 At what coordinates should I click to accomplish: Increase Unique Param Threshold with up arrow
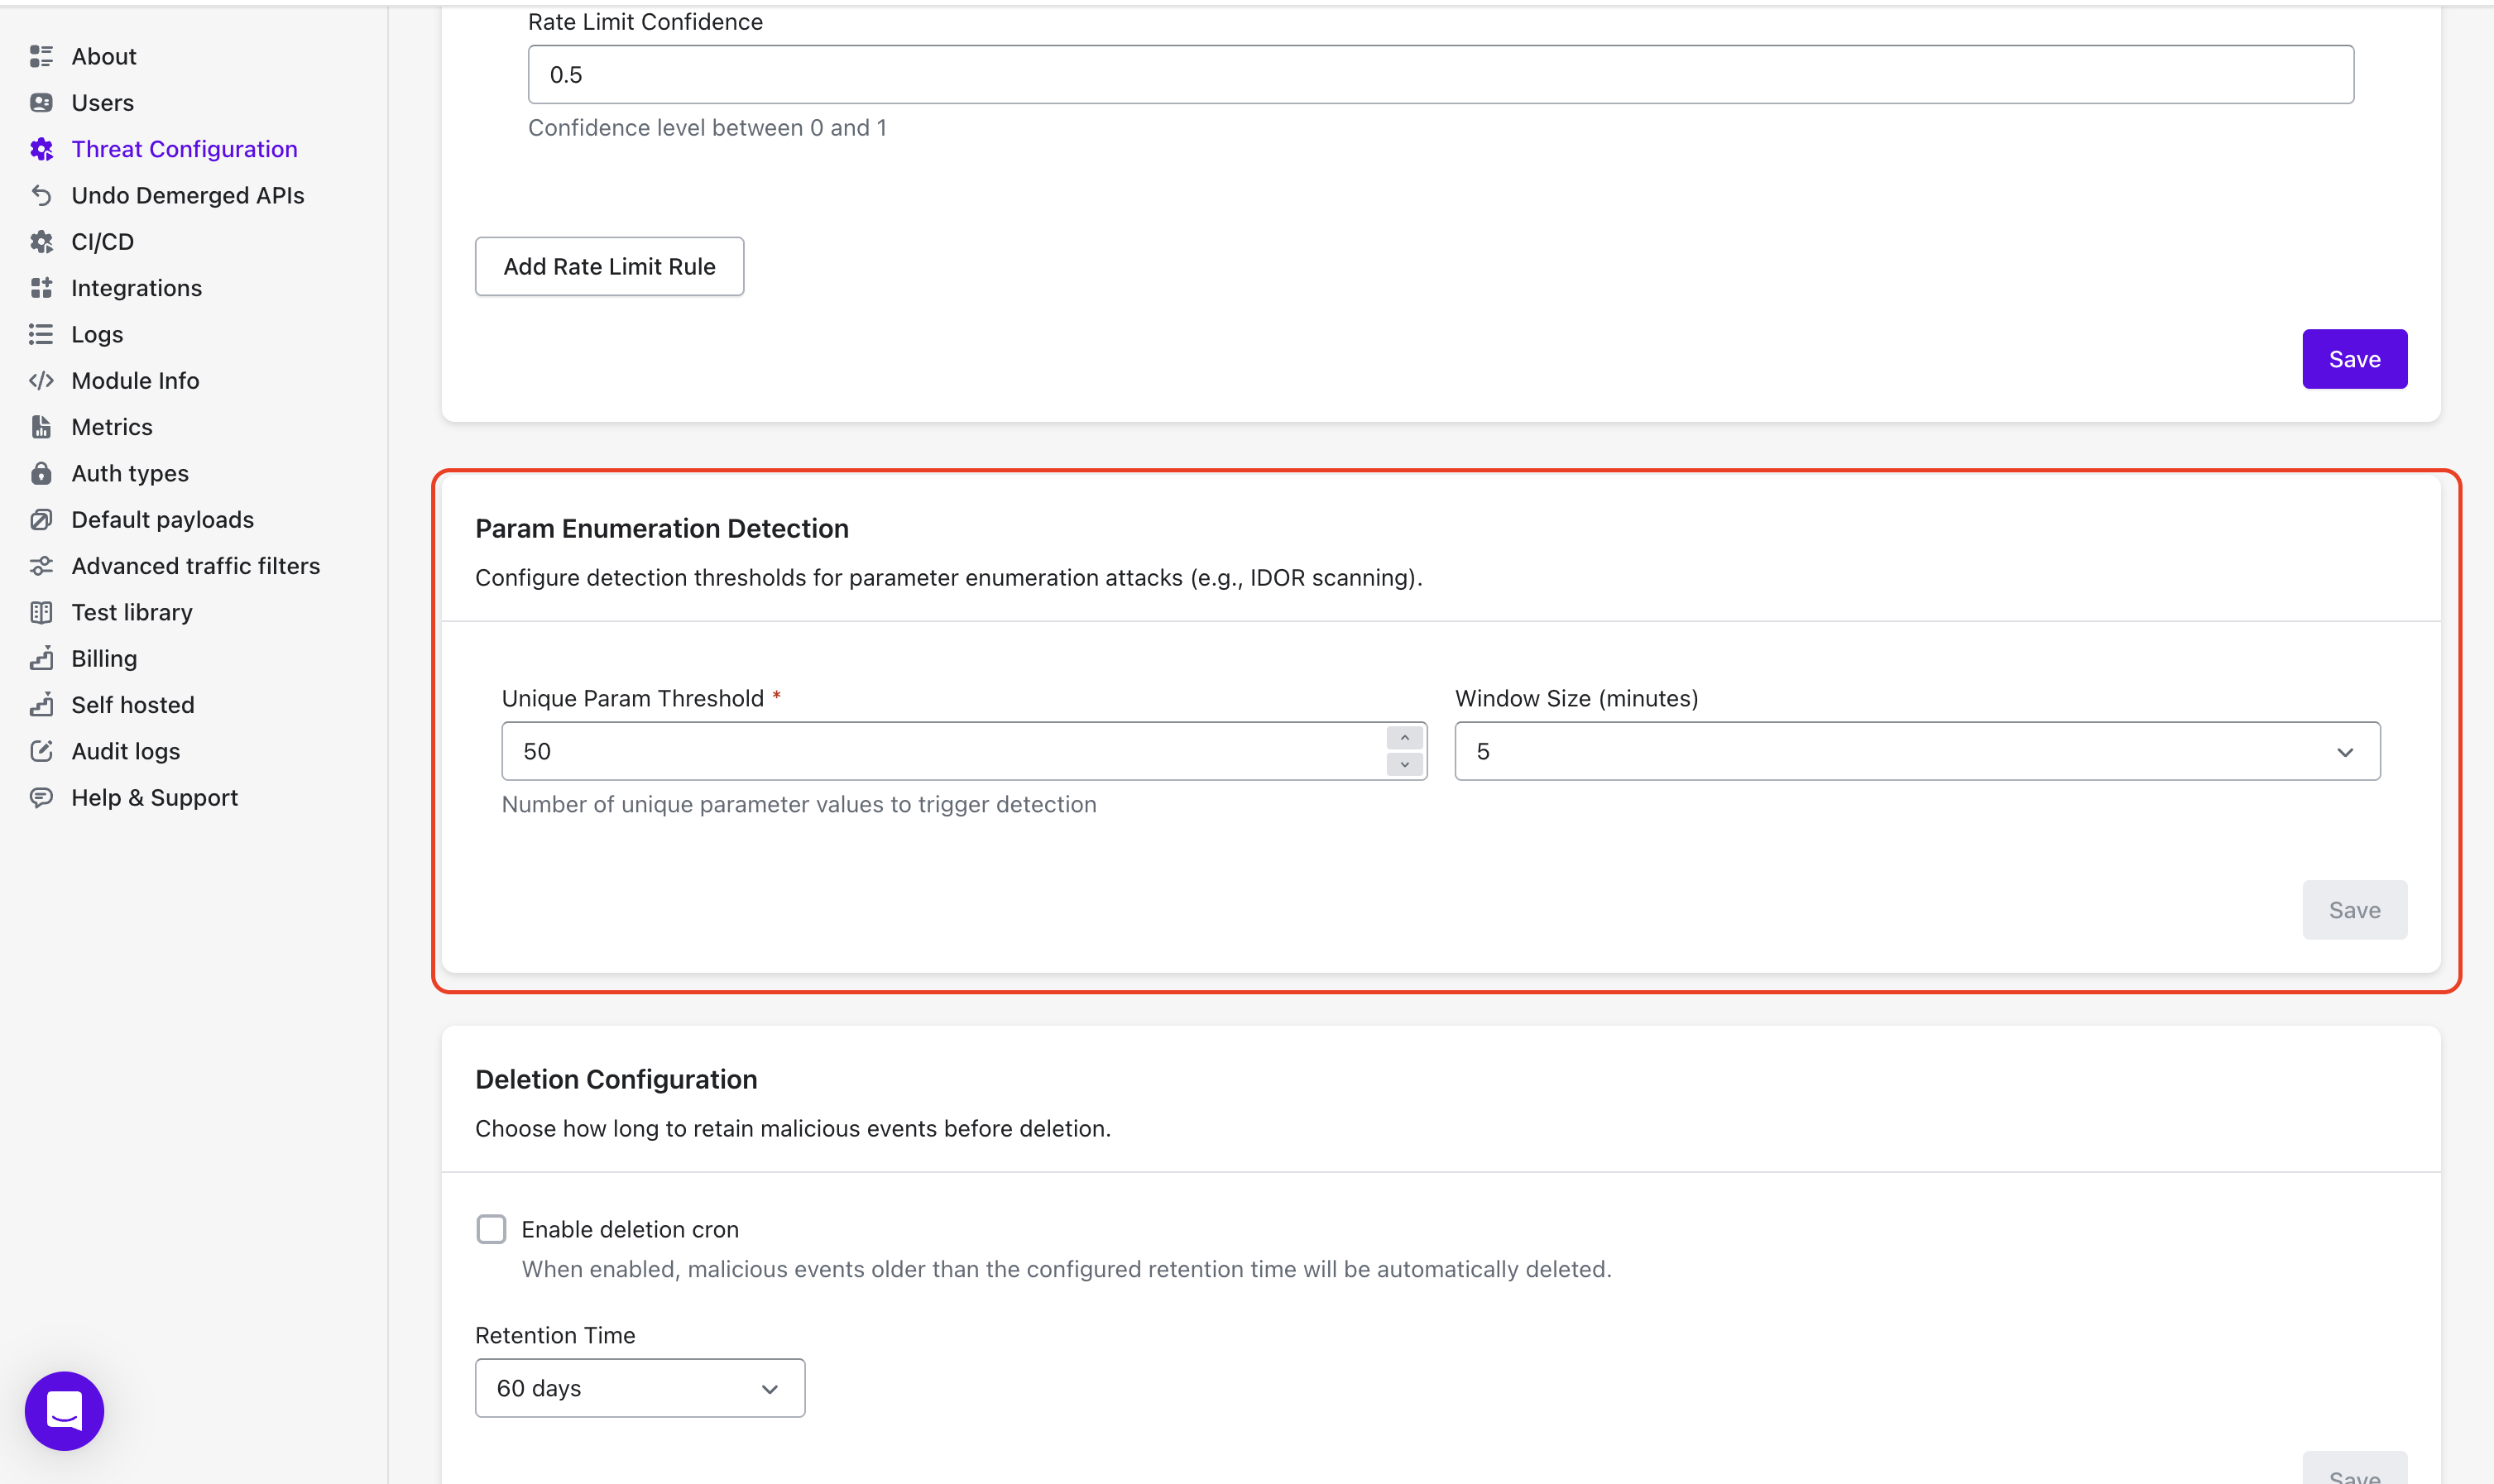click(1404, 738)
